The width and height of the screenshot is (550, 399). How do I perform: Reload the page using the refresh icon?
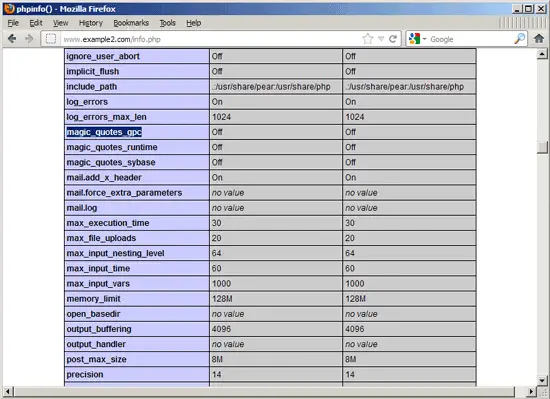(393, 39)
